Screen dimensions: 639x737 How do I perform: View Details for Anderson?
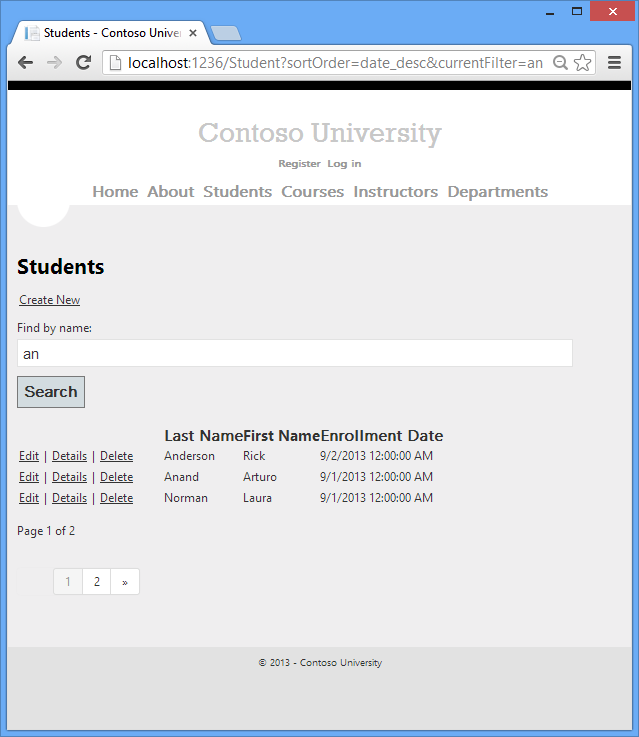70,456
